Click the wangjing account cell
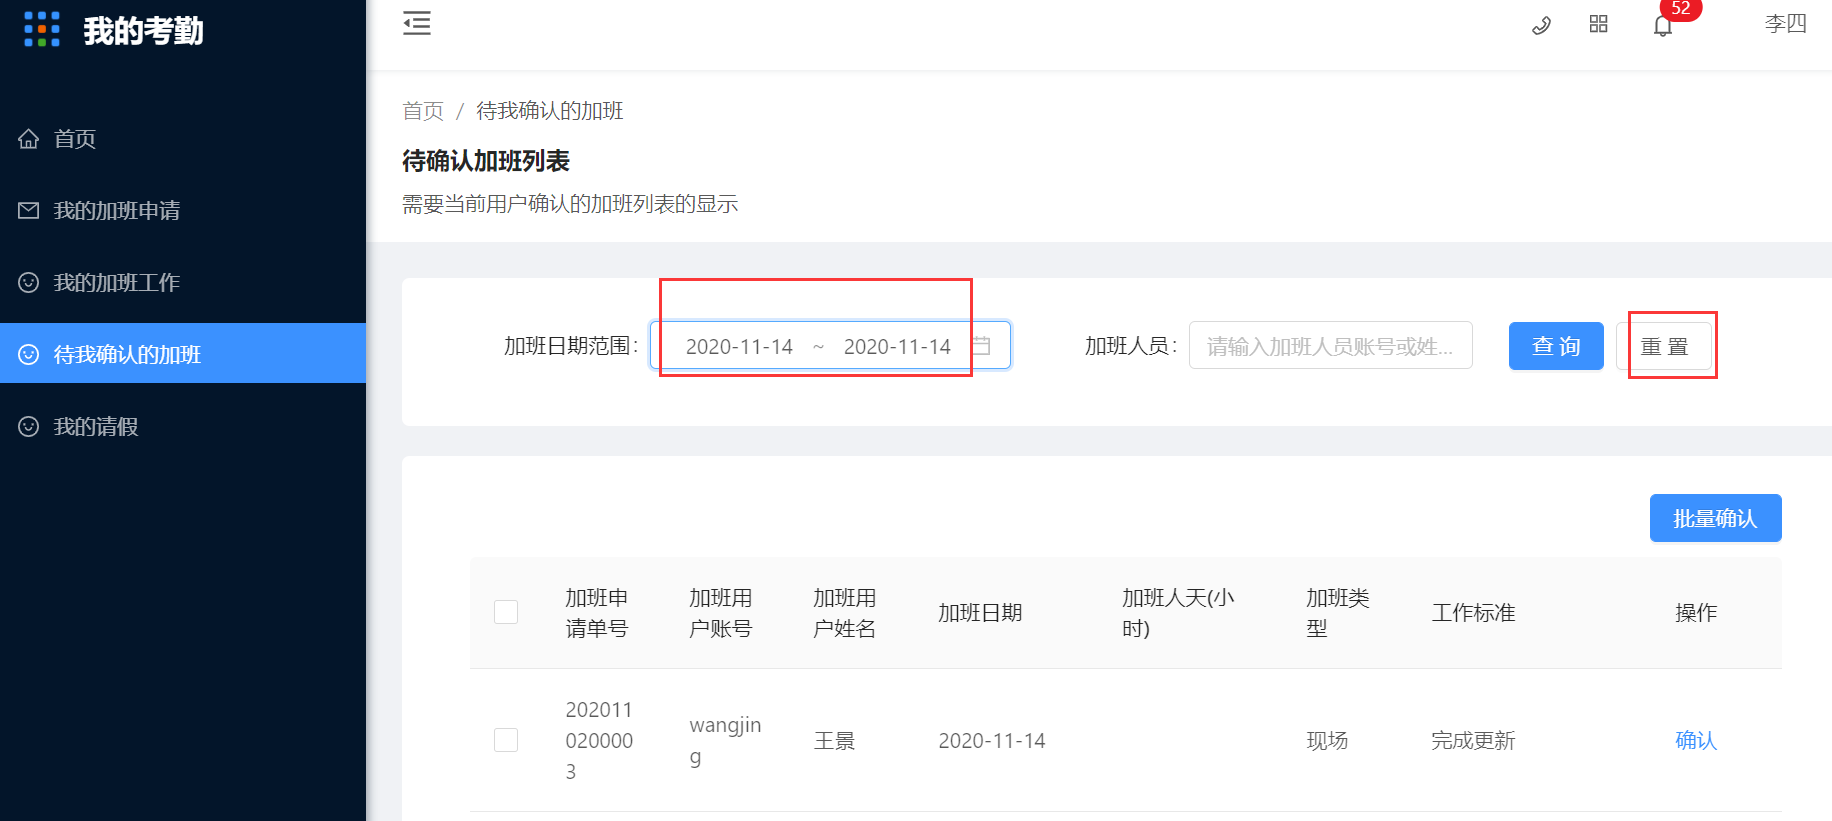Image resolution: width=1832 pixels, height=821 pixels. pyautogui.click(x=725, y=740)
